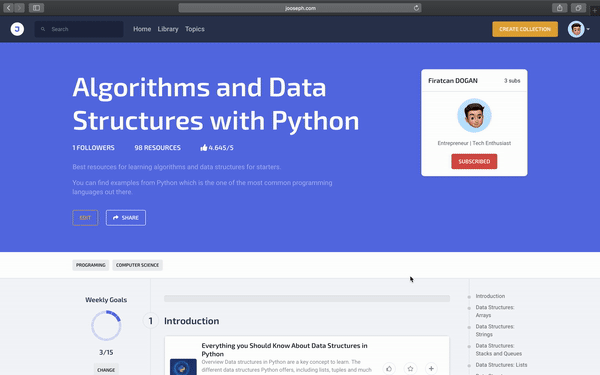Click the thumbs-up rating icon by 4.645/5
Viewport: 600px width, 375px height.
[x=204, y=148]
